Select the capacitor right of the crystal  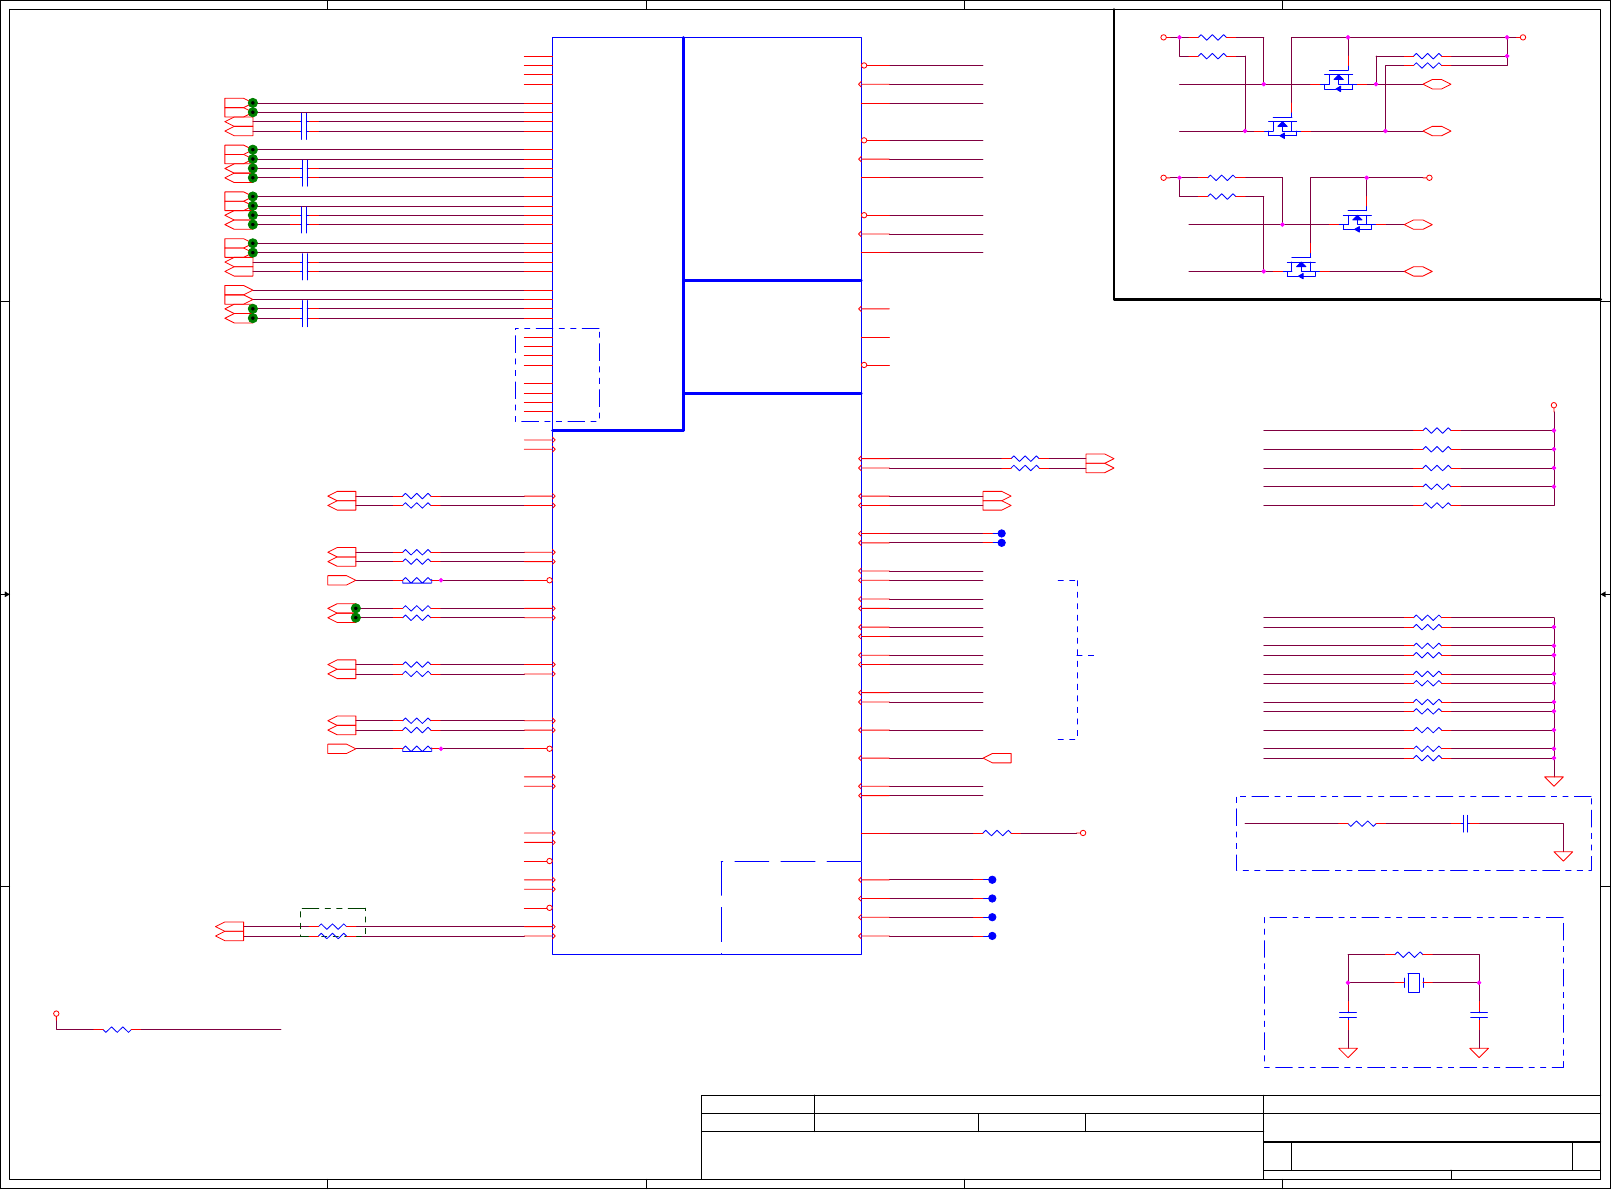(x=1479, y=1015)
